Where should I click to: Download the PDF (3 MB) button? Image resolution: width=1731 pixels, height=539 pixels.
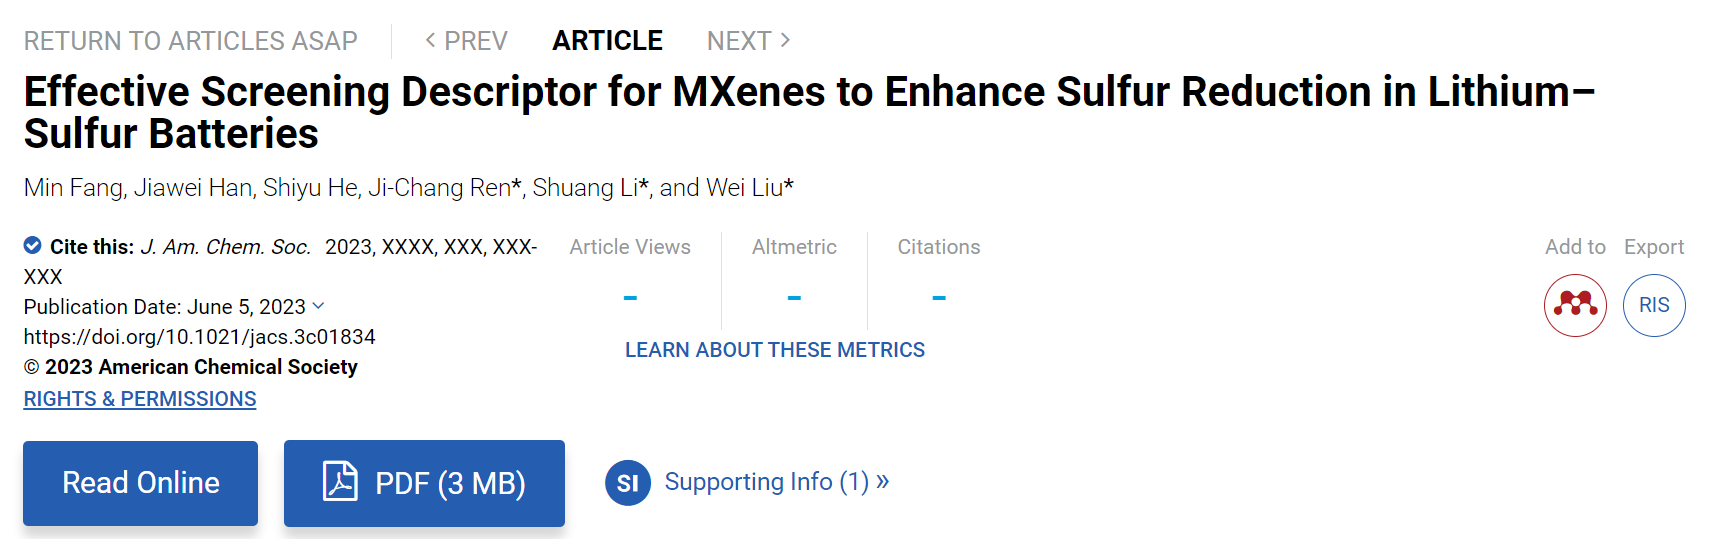(424, 483)
